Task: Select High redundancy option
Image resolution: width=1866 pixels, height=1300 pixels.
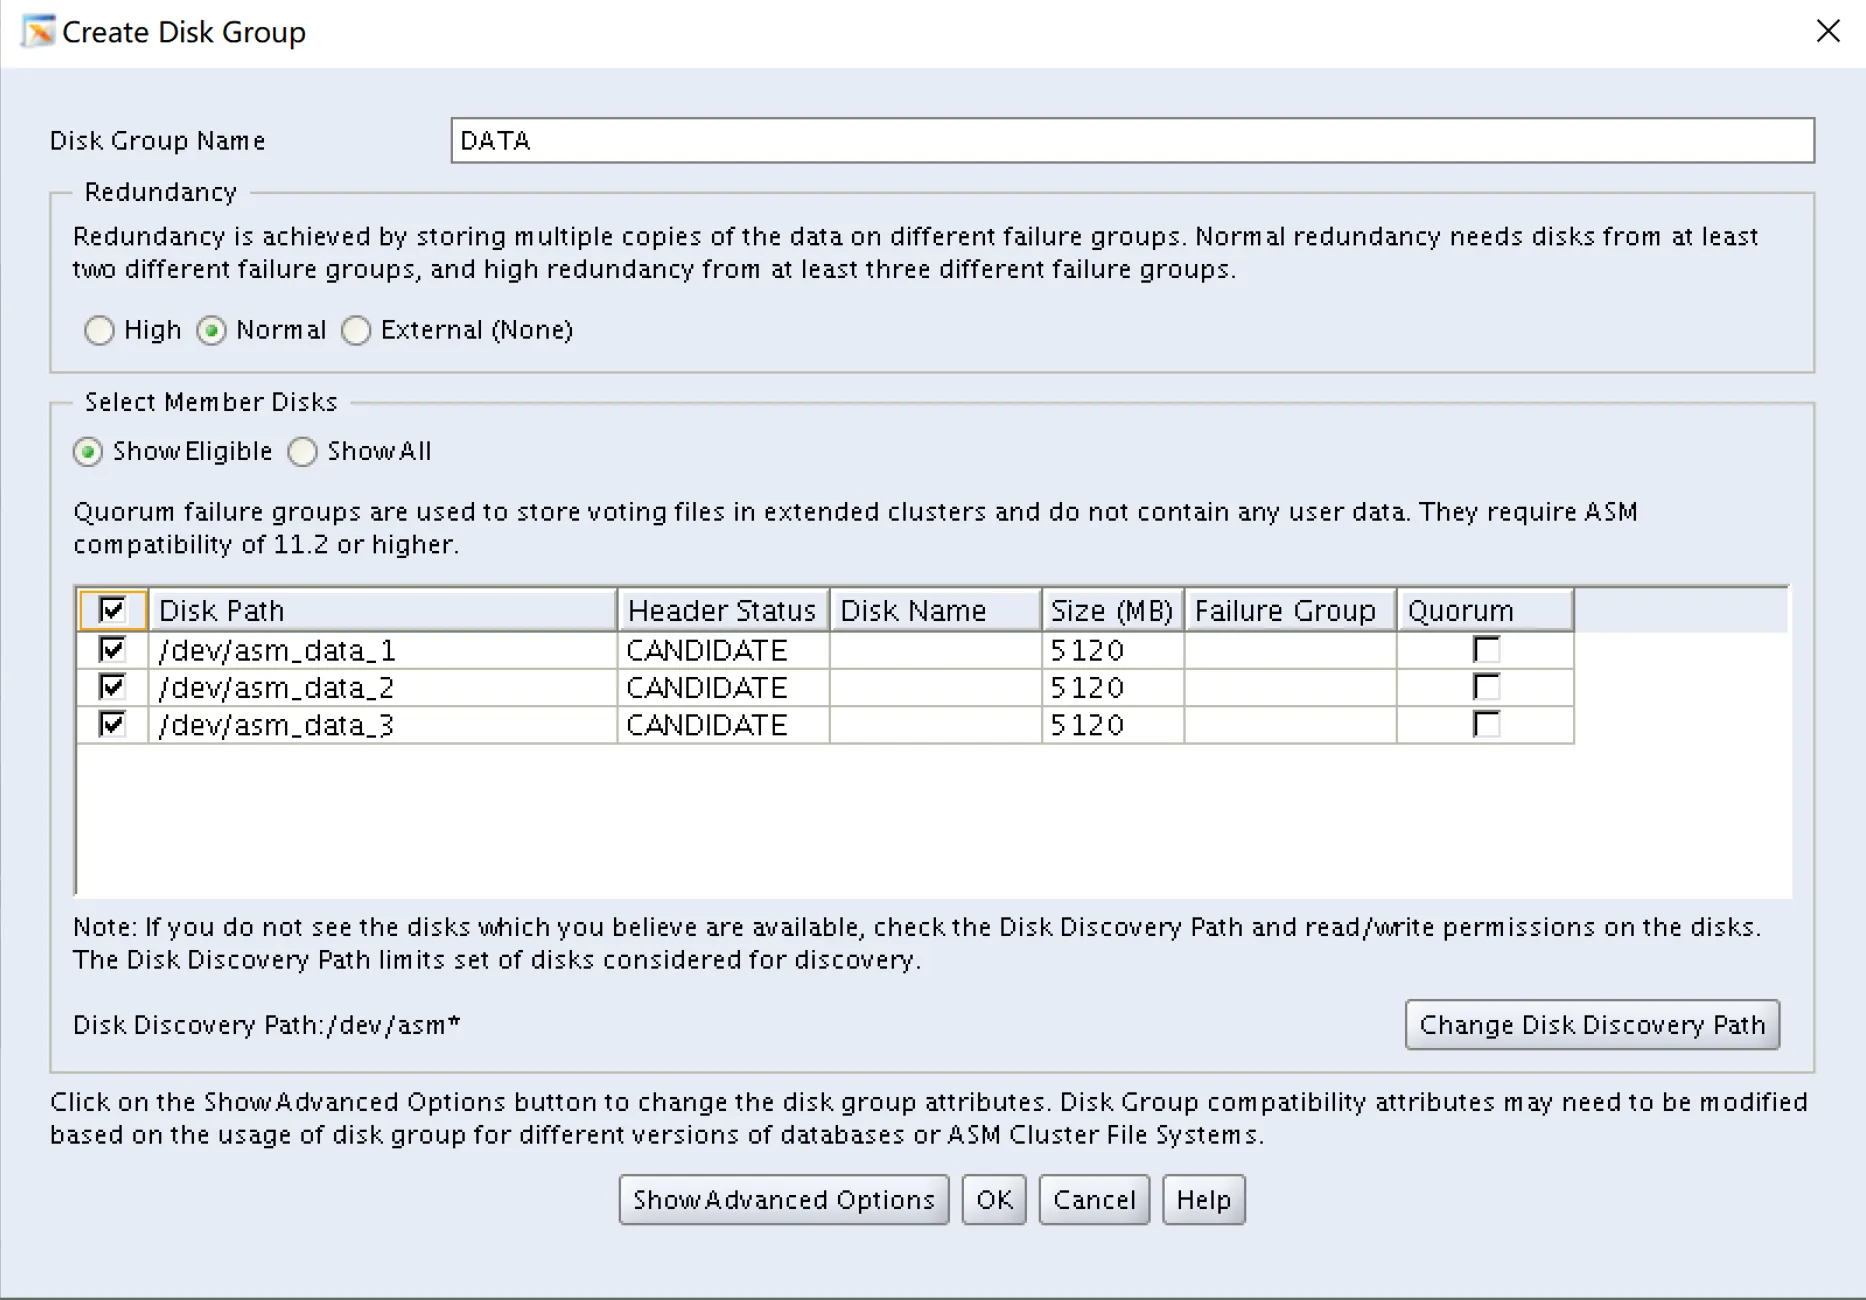Action: pyautogui.click(x=100, y=331)
